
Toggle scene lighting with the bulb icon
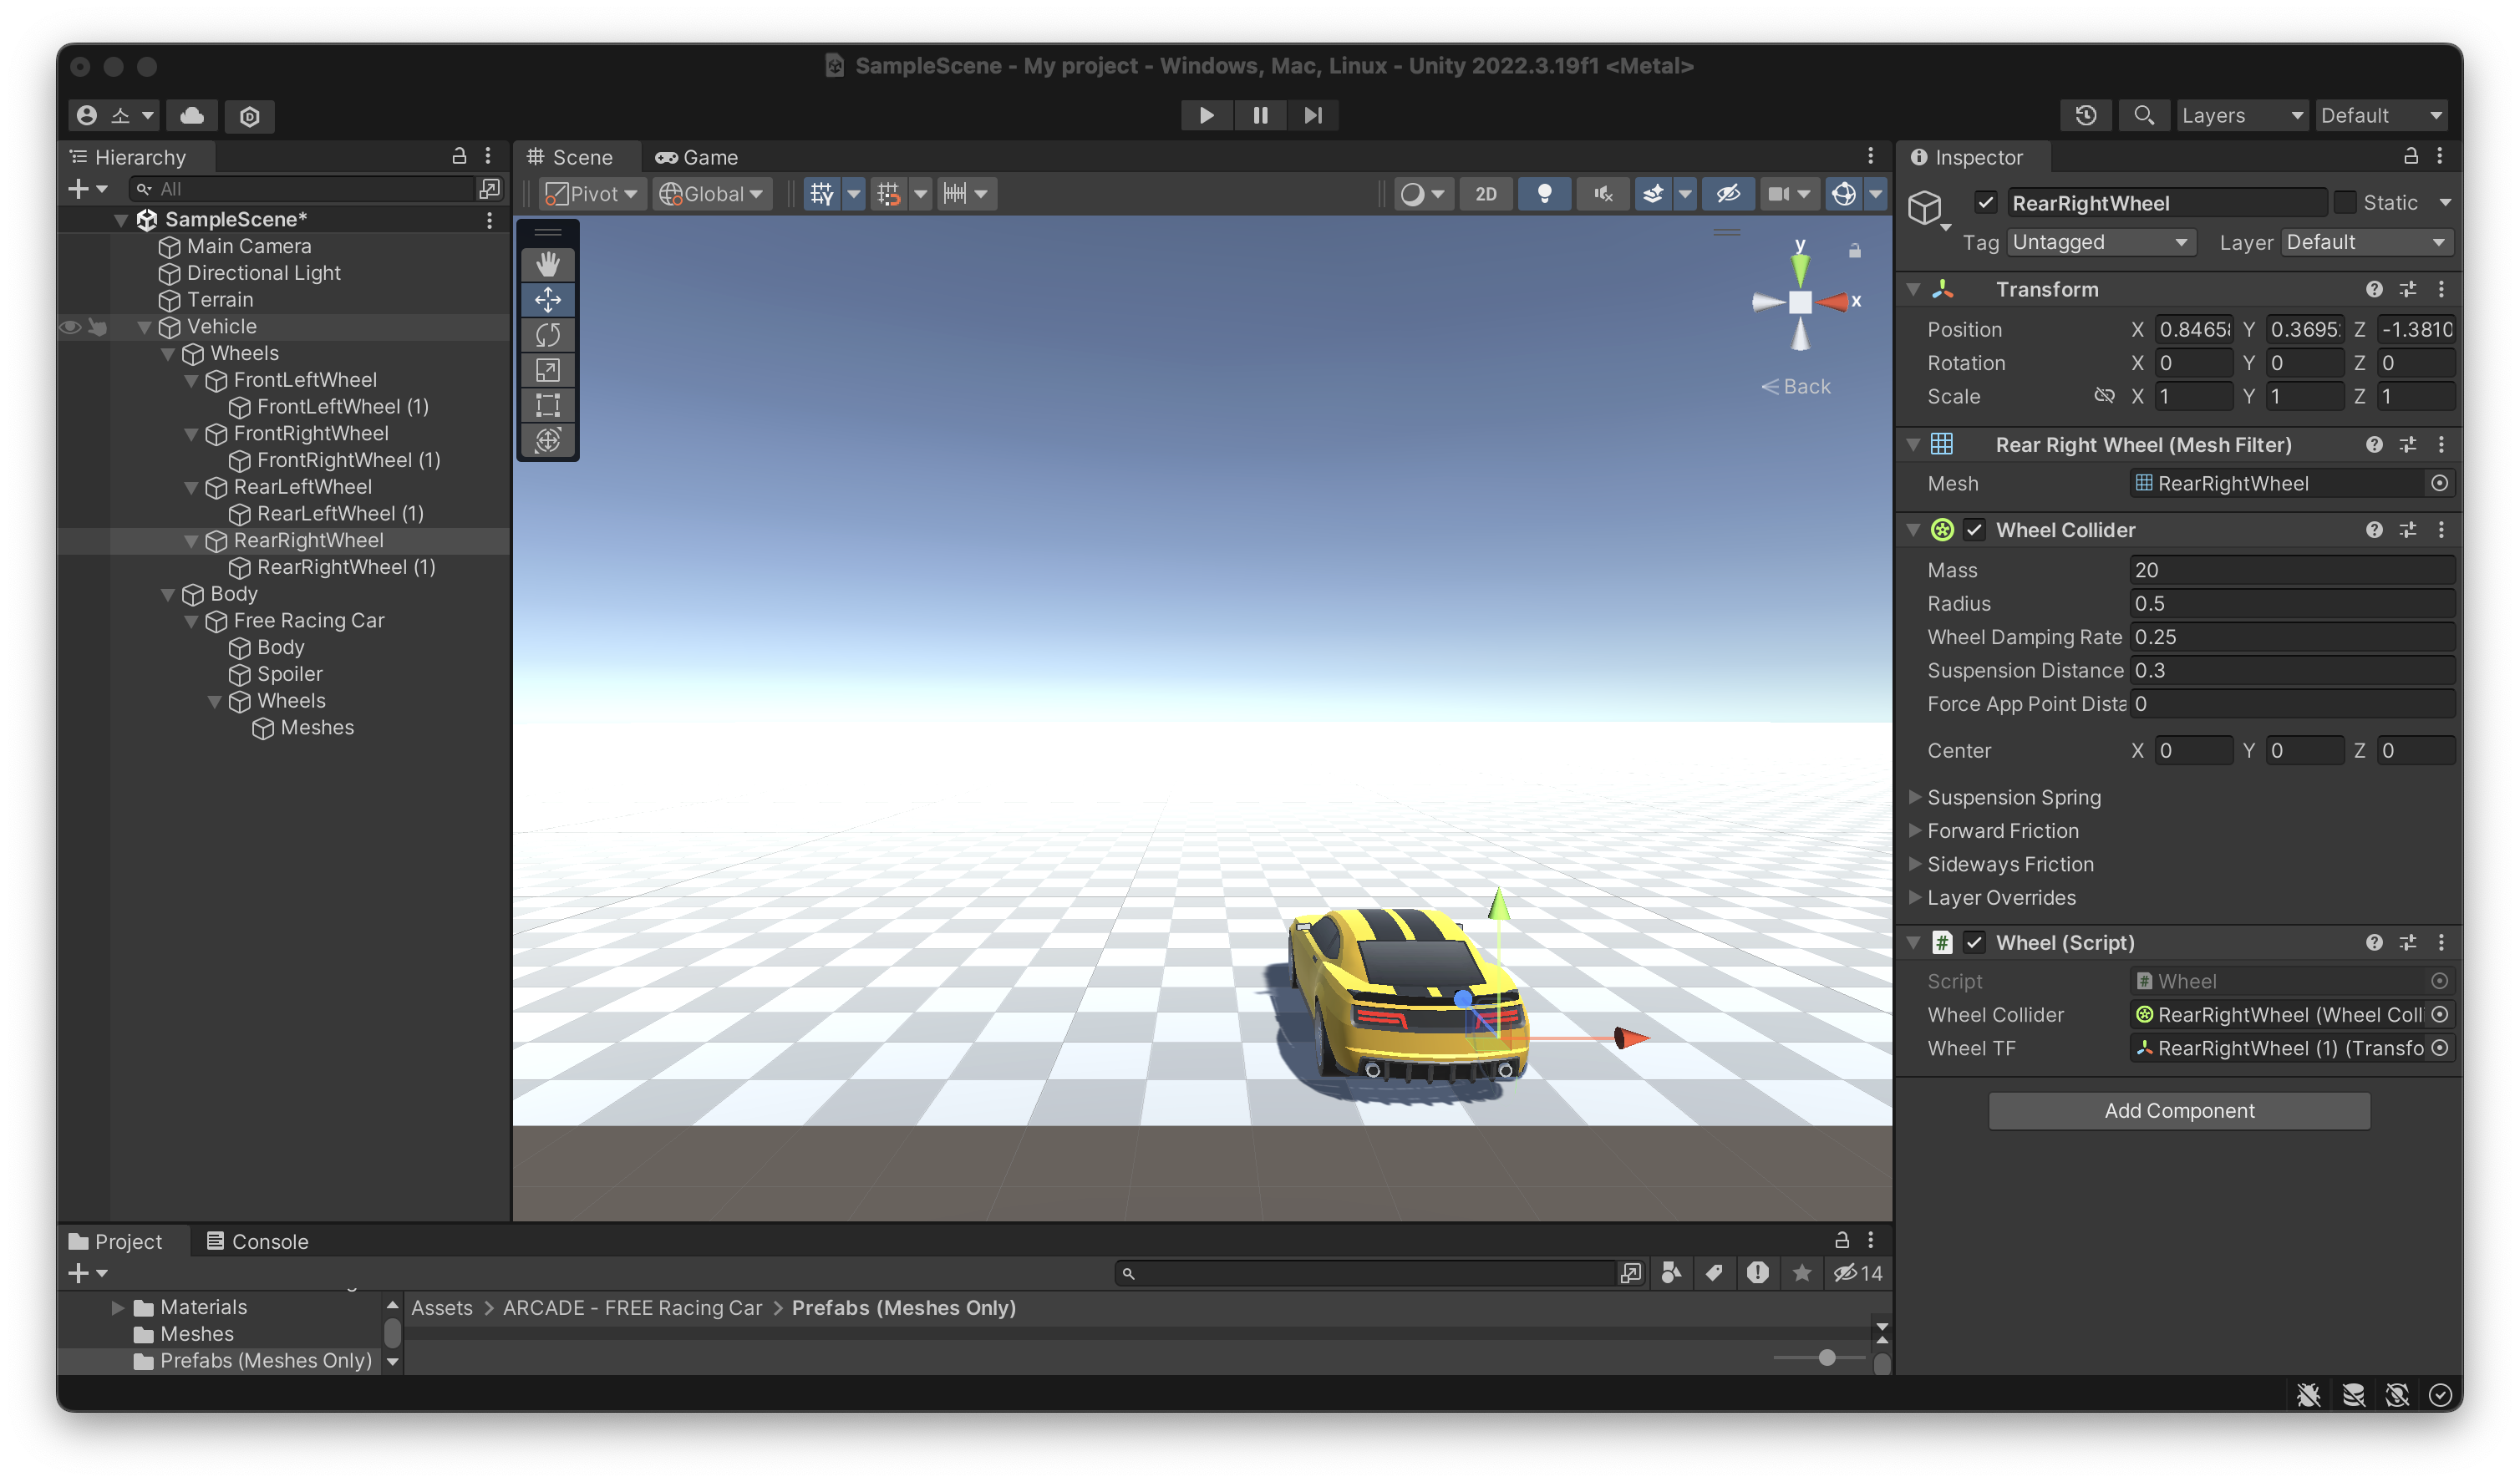point(1544,194)
